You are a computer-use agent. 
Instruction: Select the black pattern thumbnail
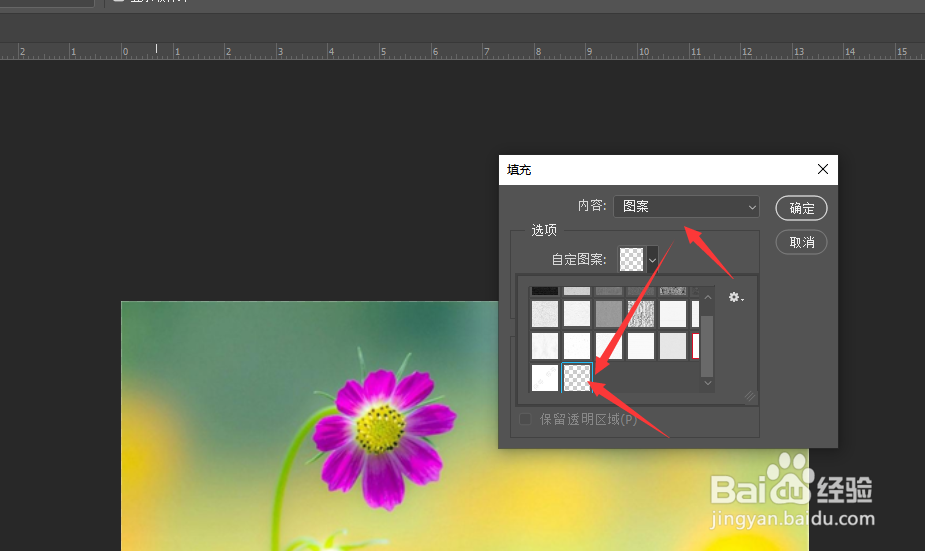coord(544,291)
